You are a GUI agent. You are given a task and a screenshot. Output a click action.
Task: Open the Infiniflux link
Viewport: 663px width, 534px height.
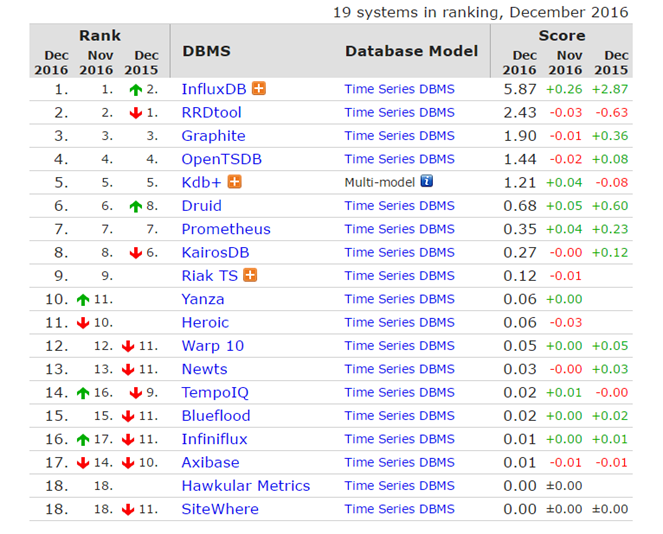(x=214, y=439)
